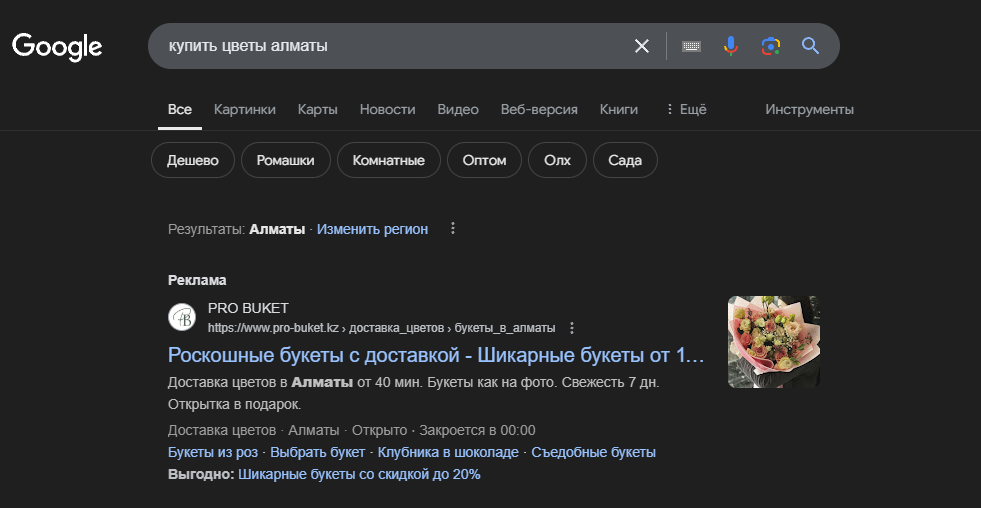The image size is (981, 508).
Task: Click the Закроется в 00:00 text
Action: (477, 430)
